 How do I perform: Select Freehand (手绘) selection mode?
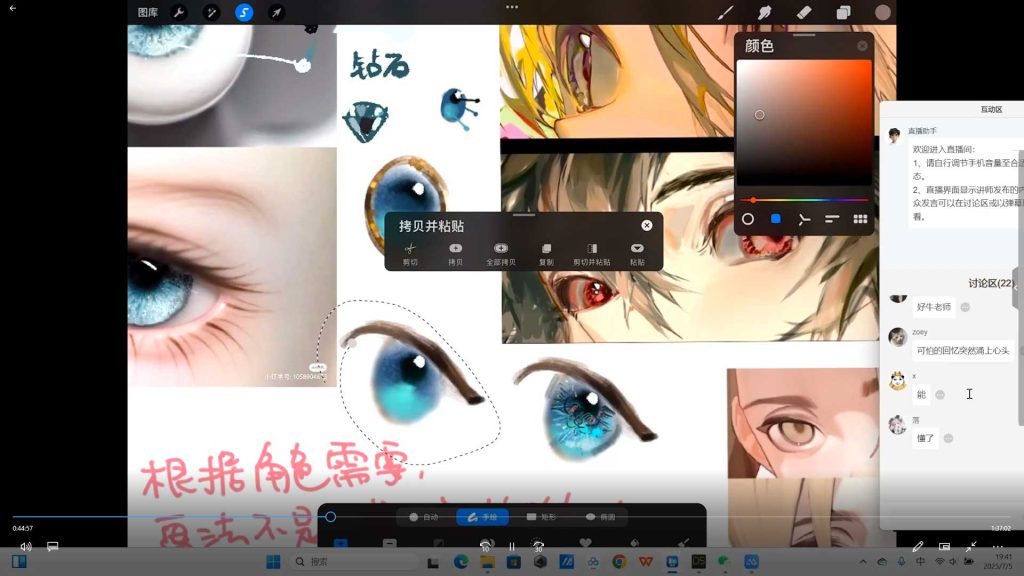tap(482, 517)
